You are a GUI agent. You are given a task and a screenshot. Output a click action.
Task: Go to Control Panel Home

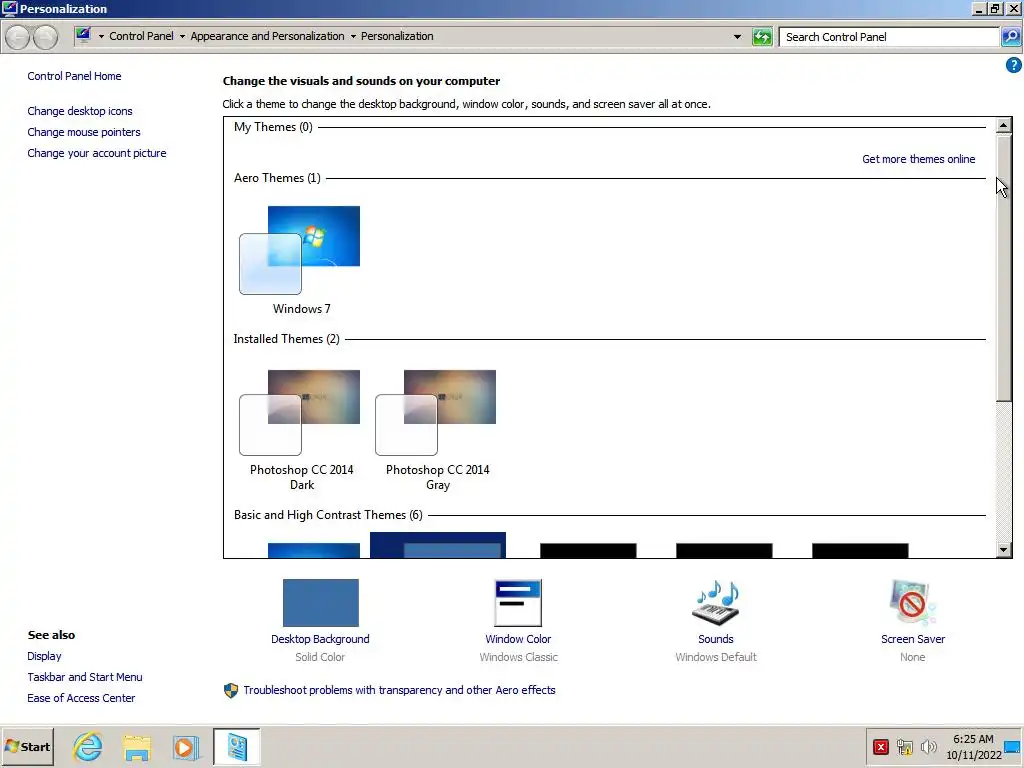pyautogui.click(x=74, y=76)
